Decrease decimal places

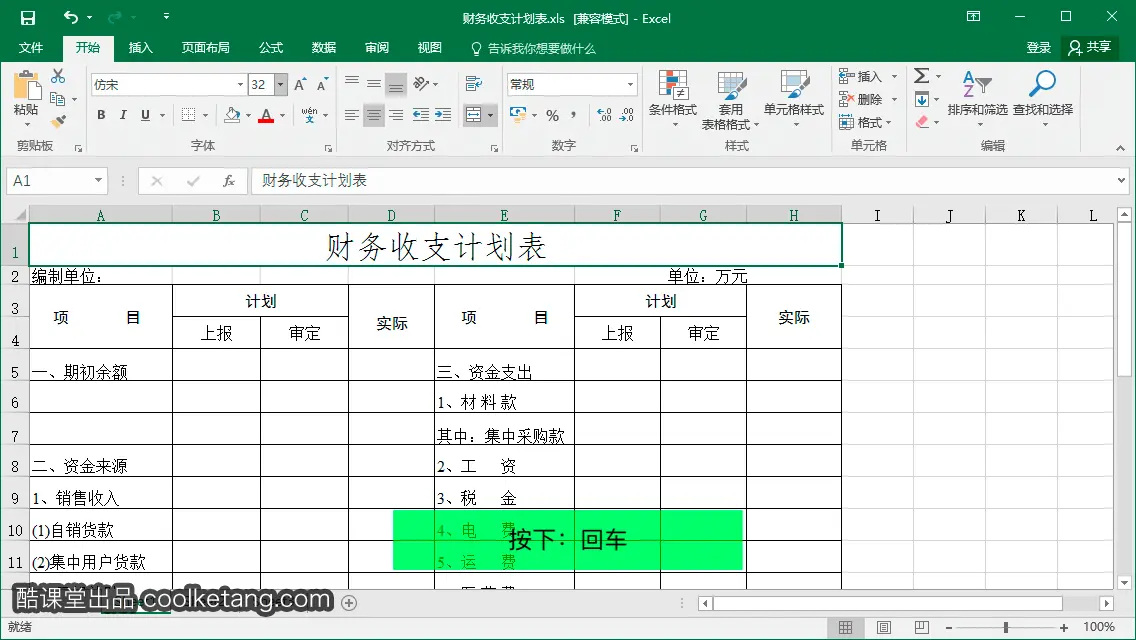pos(627,115)
